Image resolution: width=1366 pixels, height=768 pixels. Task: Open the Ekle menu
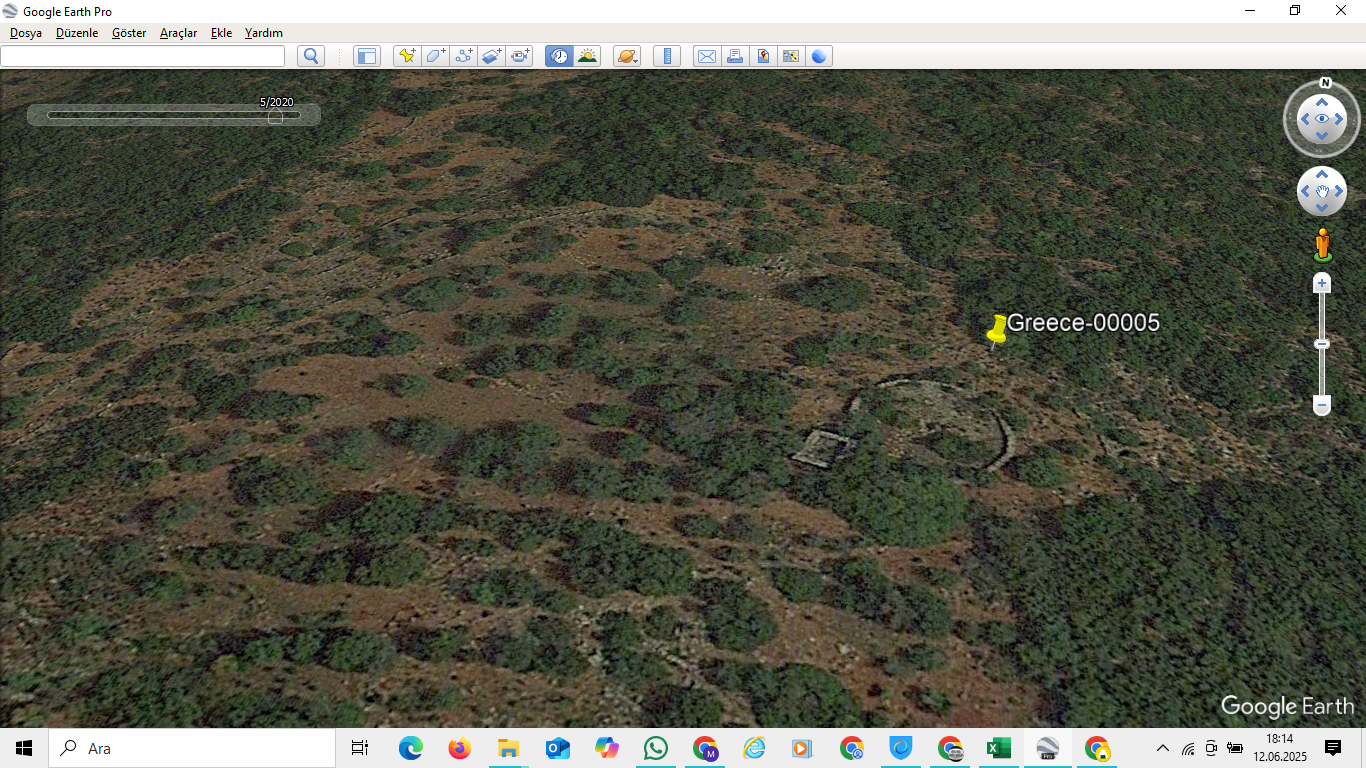(221, 33)
